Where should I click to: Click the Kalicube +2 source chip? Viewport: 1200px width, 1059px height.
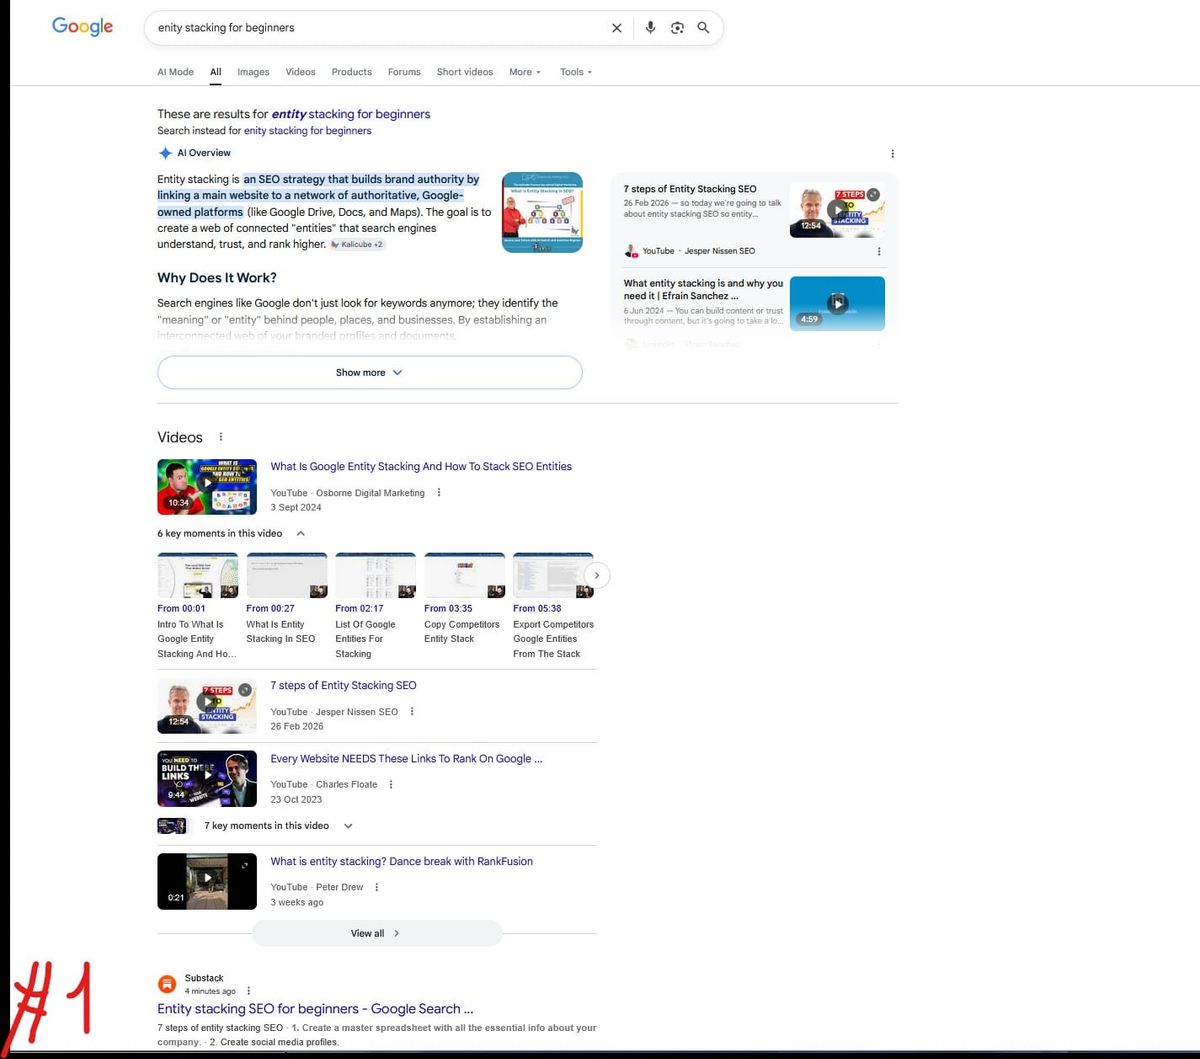coord(357,244)
